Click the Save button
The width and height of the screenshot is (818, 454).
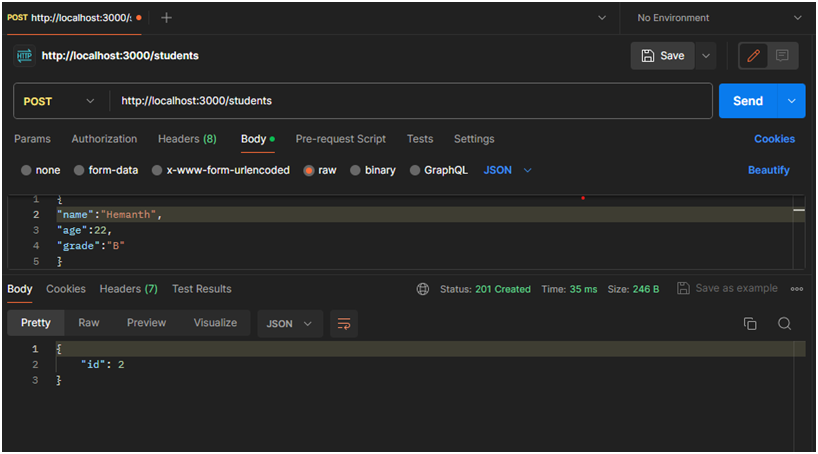coord(663,56)
